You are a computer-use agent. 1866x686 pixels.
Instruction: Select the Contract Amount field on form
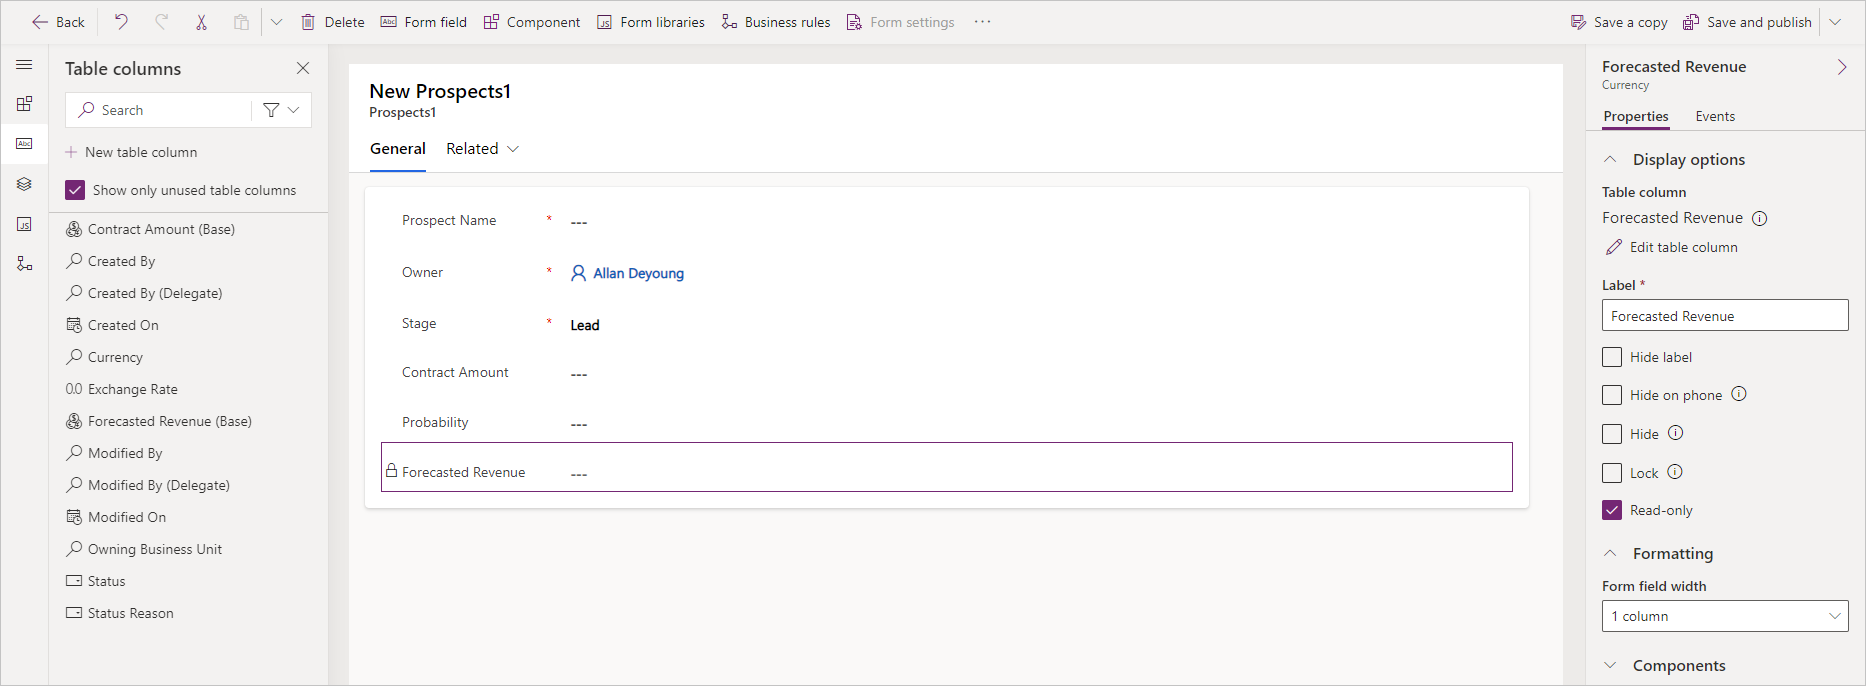tap(946, 373)
